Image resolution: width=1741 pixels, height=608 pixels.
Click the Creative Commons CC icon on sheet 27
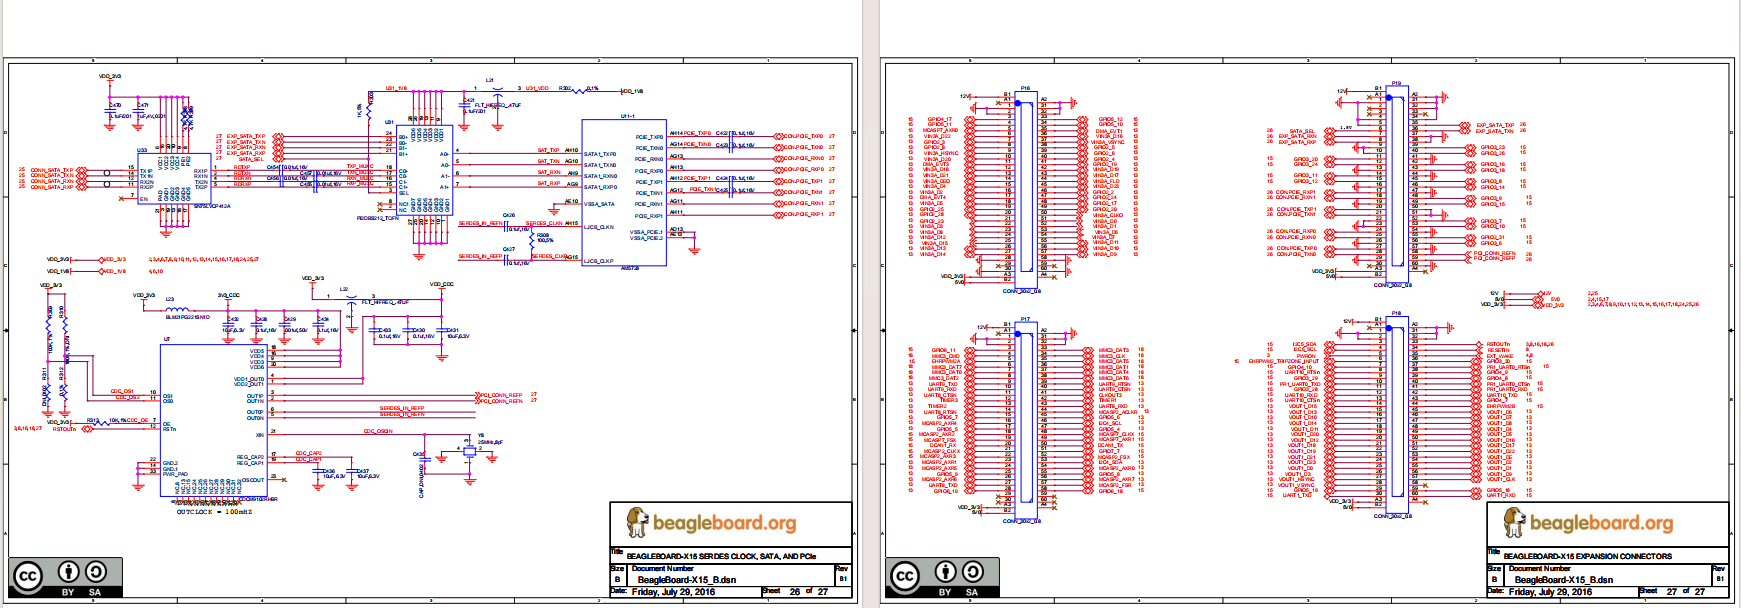(905, 577)
